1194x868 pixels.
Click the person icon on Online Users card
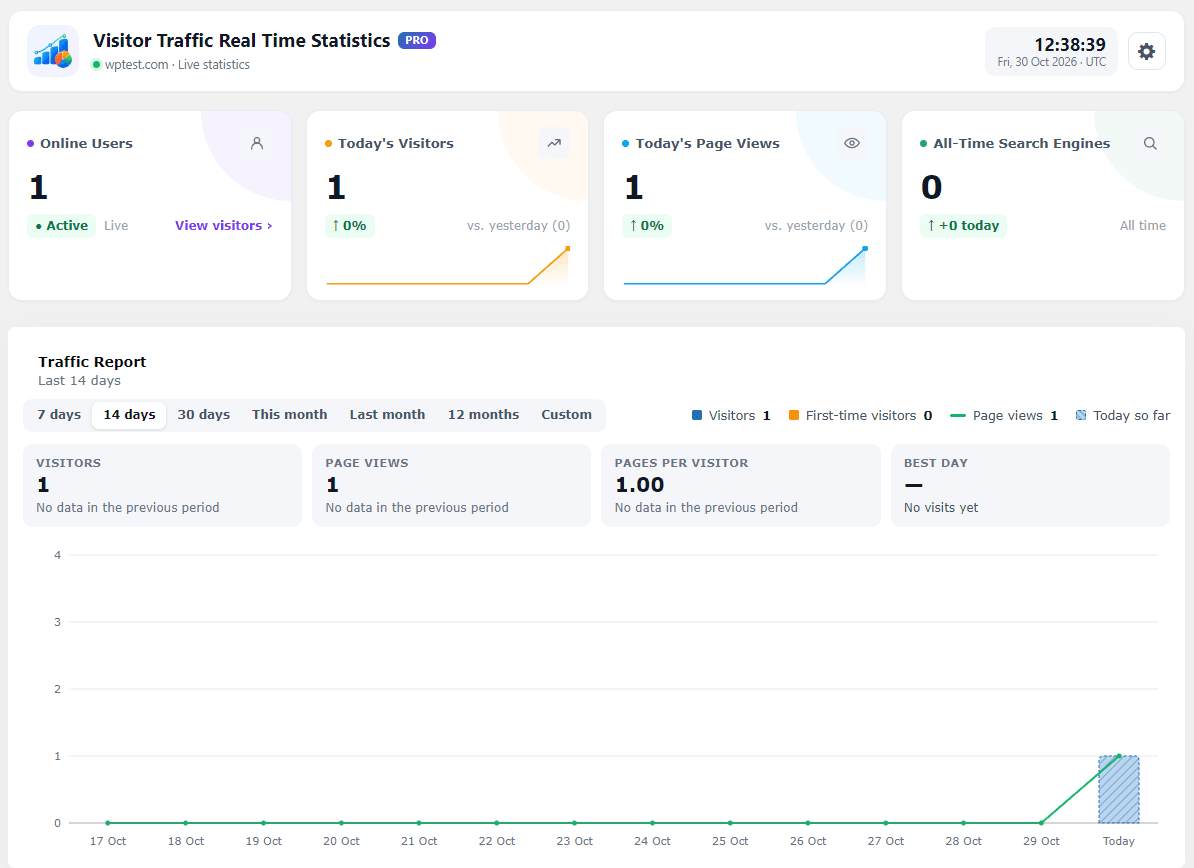(257, 143)
